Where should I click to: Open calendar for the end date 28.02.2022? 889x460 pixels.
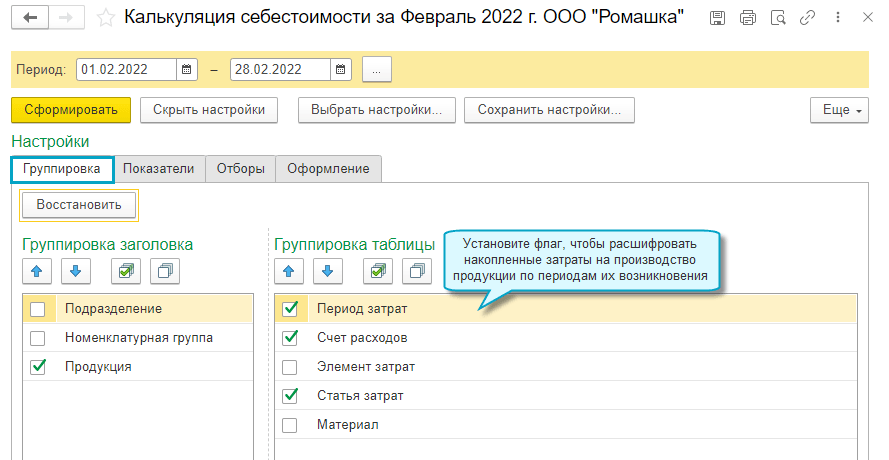341,69
